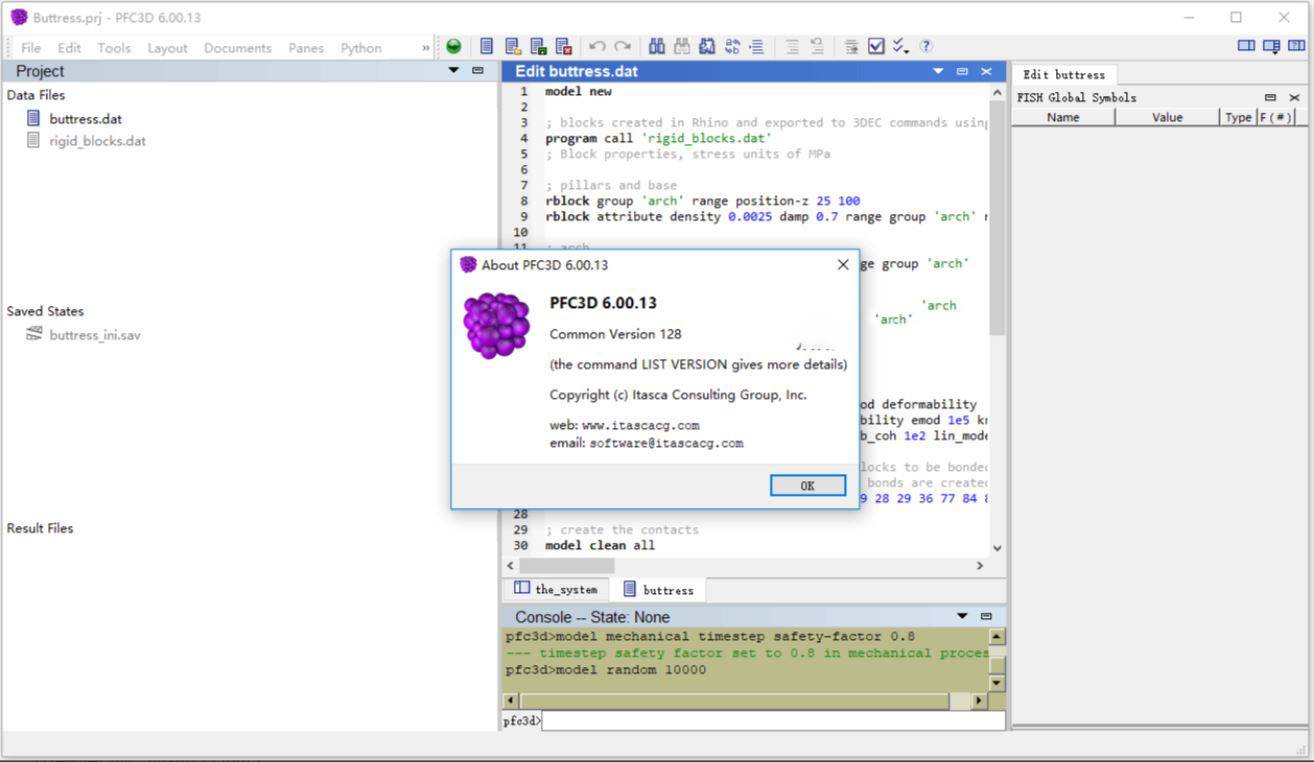1314x762 pixels.
Task: Open the Panes menu
Action: [x=306, y=48]
